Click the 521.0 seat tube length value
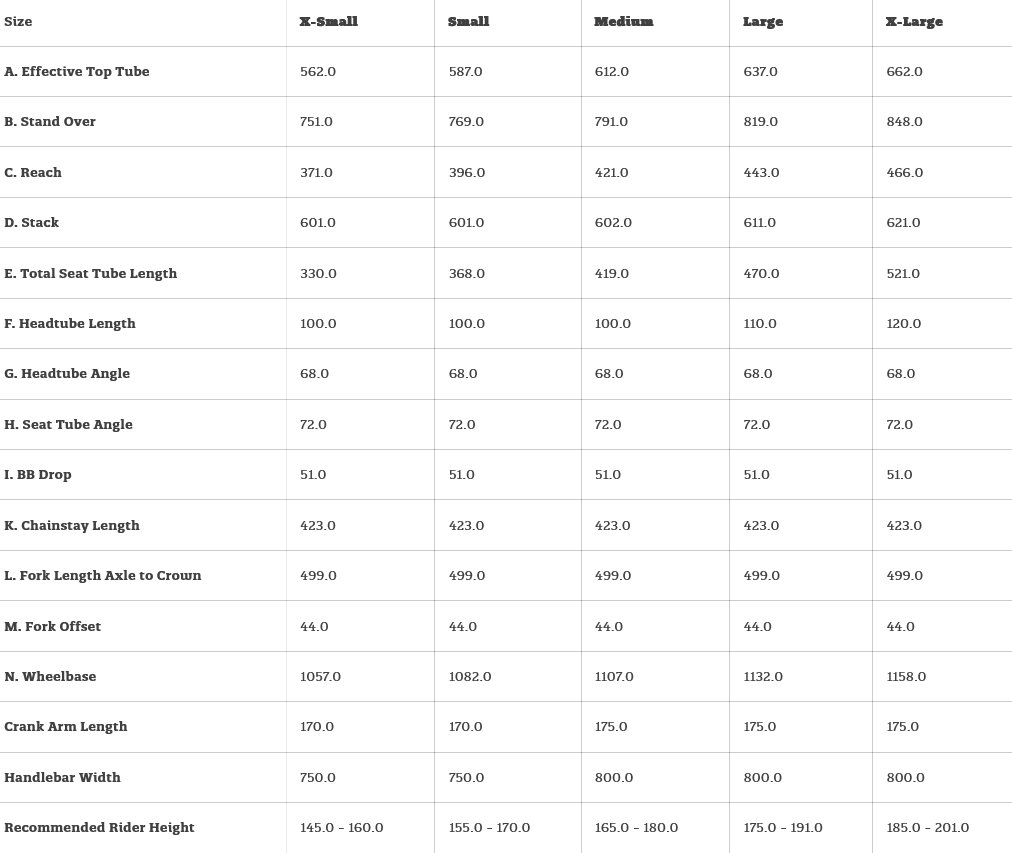 click(903, 274)
